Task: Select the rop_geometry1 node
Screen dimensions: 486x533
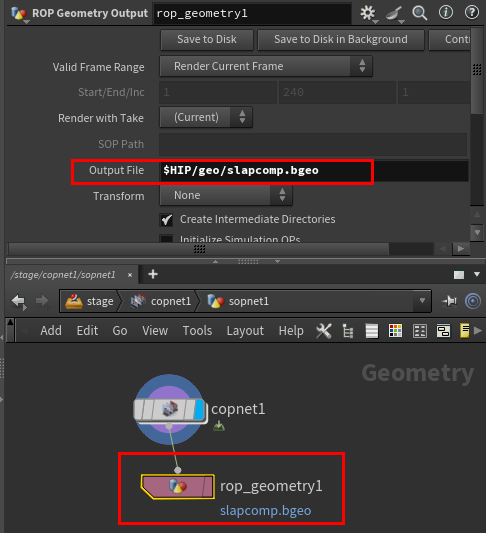Action: 178,487
